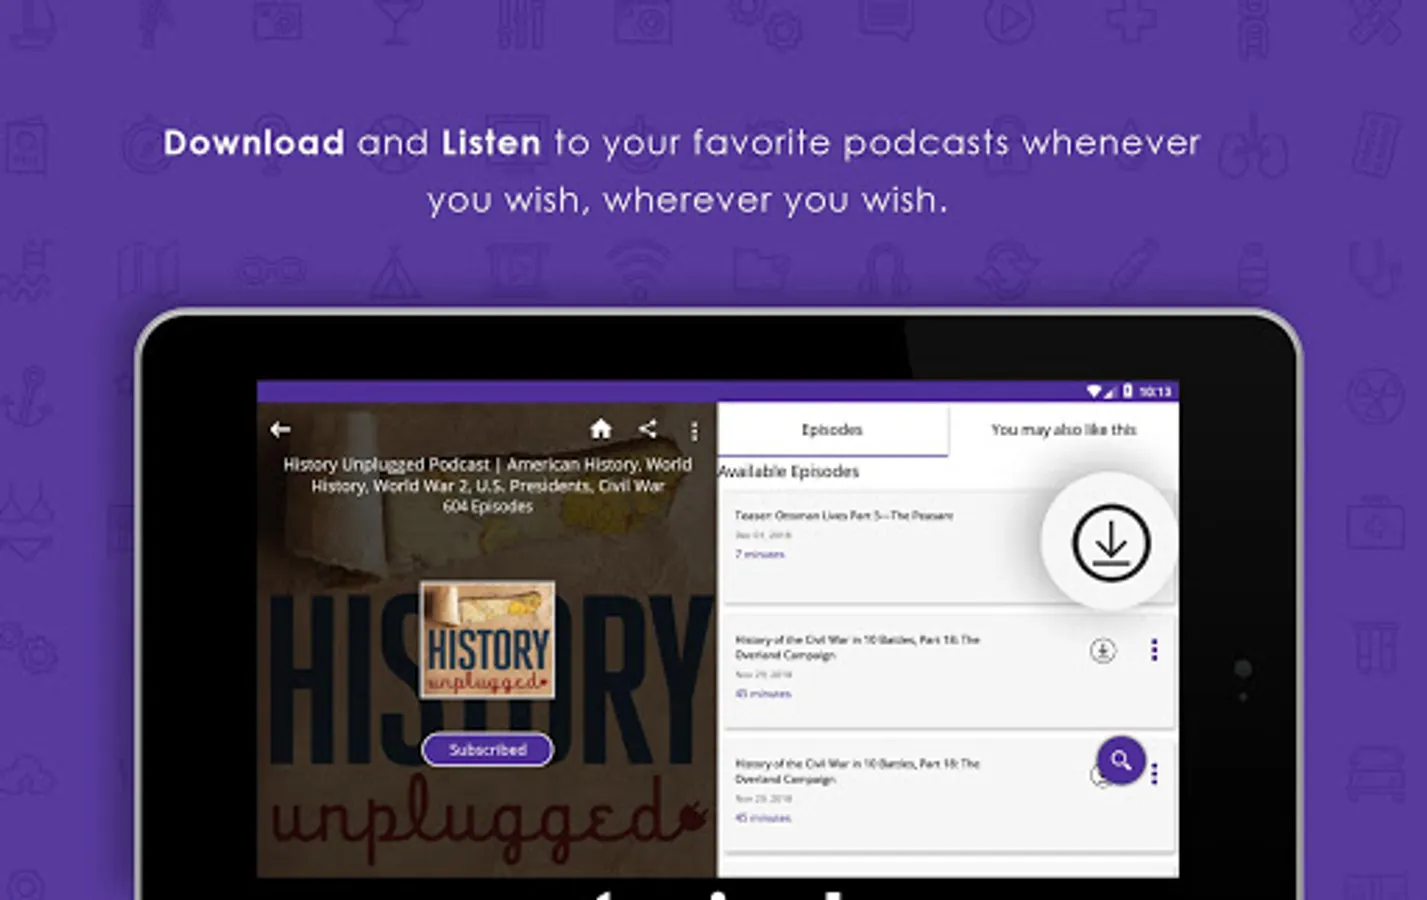Tap the purple search floating button
The width and height of the screenshot is (1427, 900).
point(1121,760)
